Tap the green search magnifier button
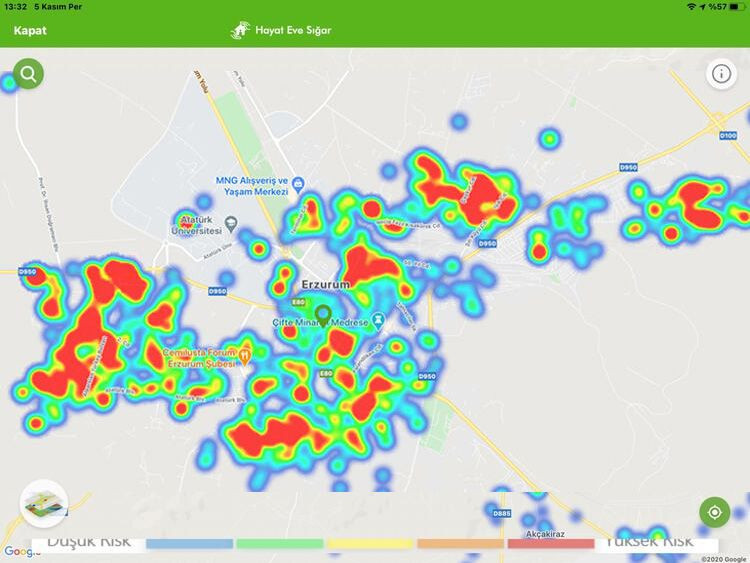750x563 pixels. pyautogui.click(x=28, y=74)
